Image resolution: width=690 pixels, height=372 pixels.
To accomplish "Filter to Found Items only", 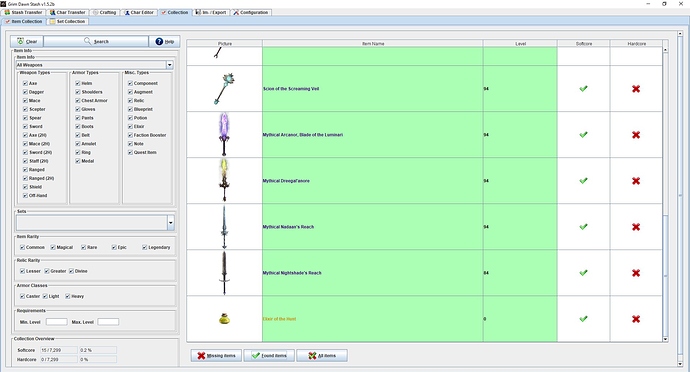I will click(269, 355).
